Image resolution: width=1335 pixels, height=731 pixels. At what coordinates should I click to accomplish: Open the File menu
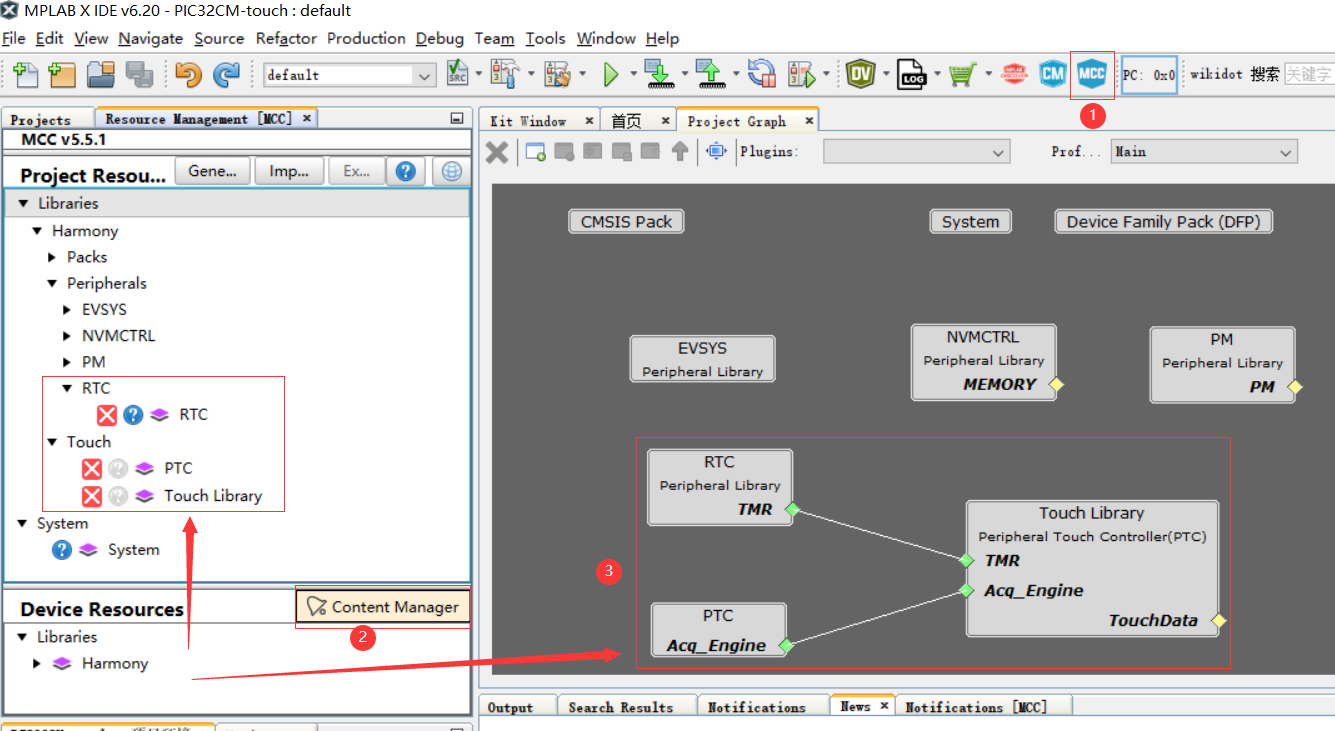(x=14, y=39)
